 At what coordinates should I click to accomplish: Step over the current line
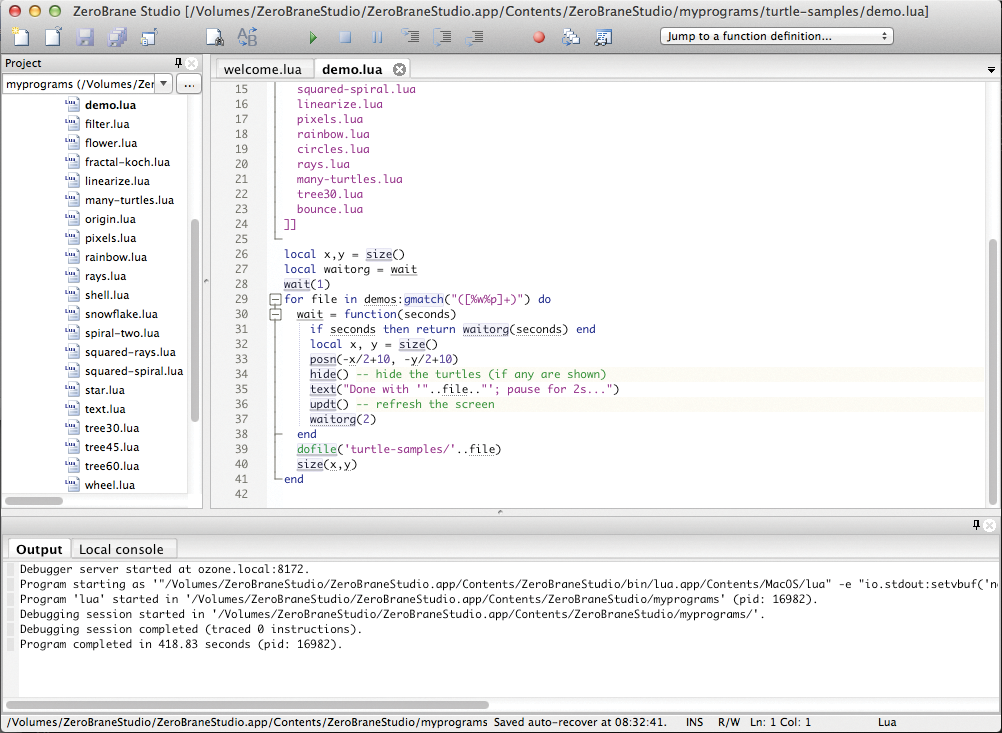point(442,36)
